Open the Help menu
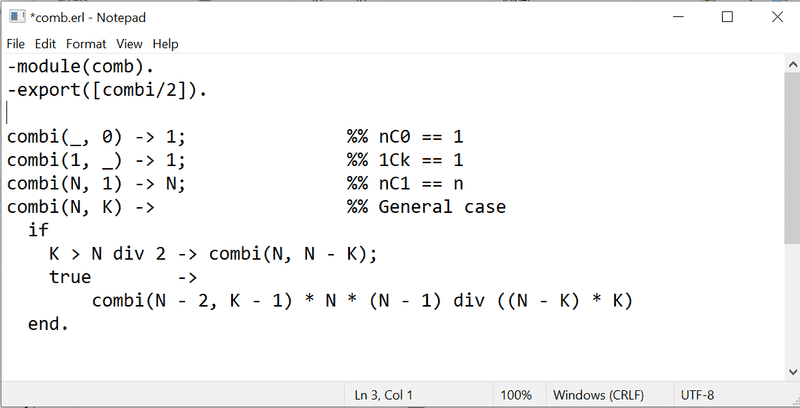Image resolution: width=800 pixels, height=408 pixels. (x=165, y=44)
